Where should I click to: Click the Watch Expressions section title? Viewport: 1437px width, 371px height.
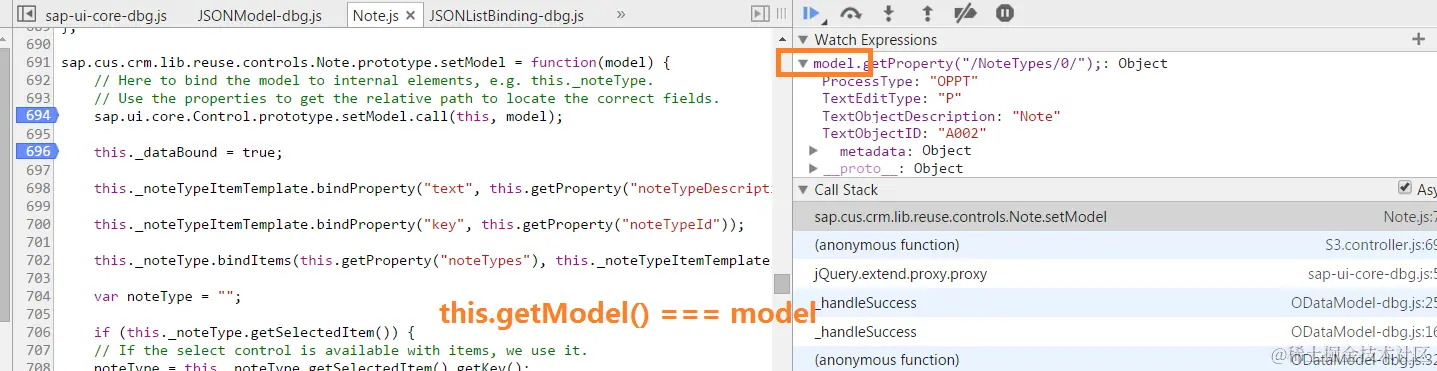[x=876, y=39]
